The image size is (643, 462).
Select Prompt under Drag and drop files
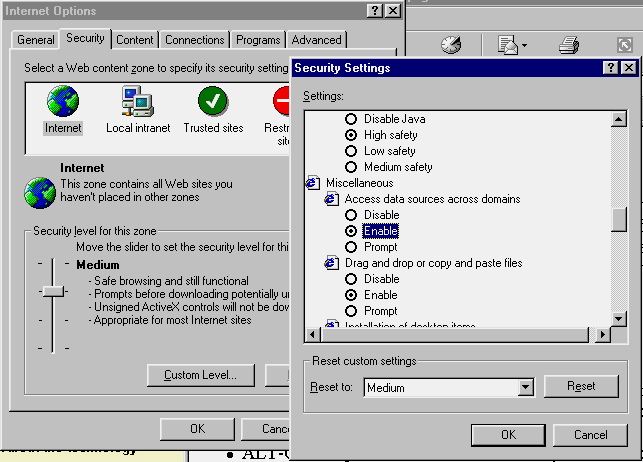tap(351, 311)
